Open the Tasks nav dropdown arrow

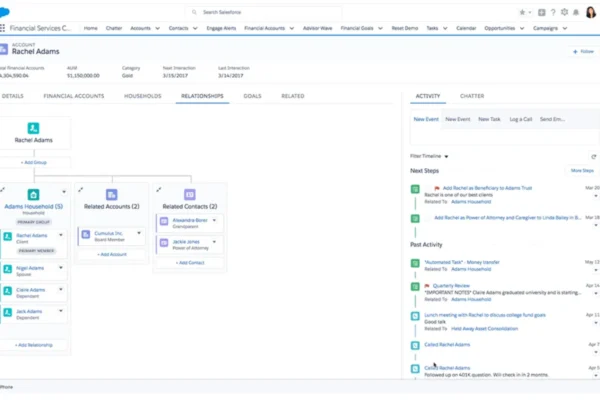(445, 28)
